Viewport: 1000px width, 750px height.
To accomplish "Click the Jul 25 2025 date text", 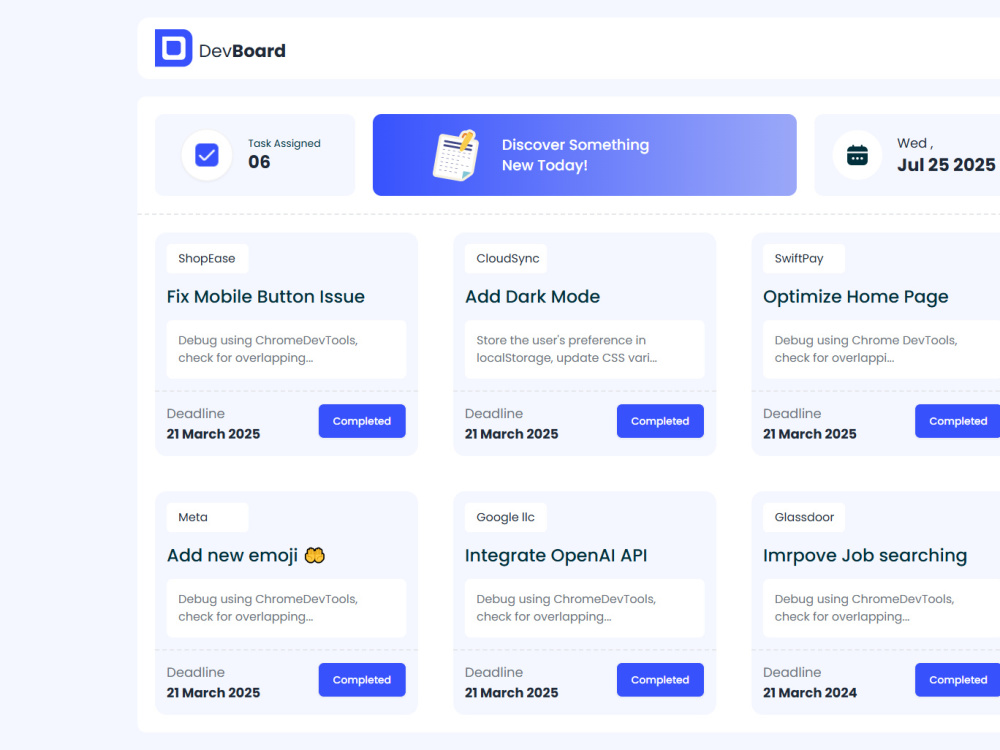I will coord(946,165).
